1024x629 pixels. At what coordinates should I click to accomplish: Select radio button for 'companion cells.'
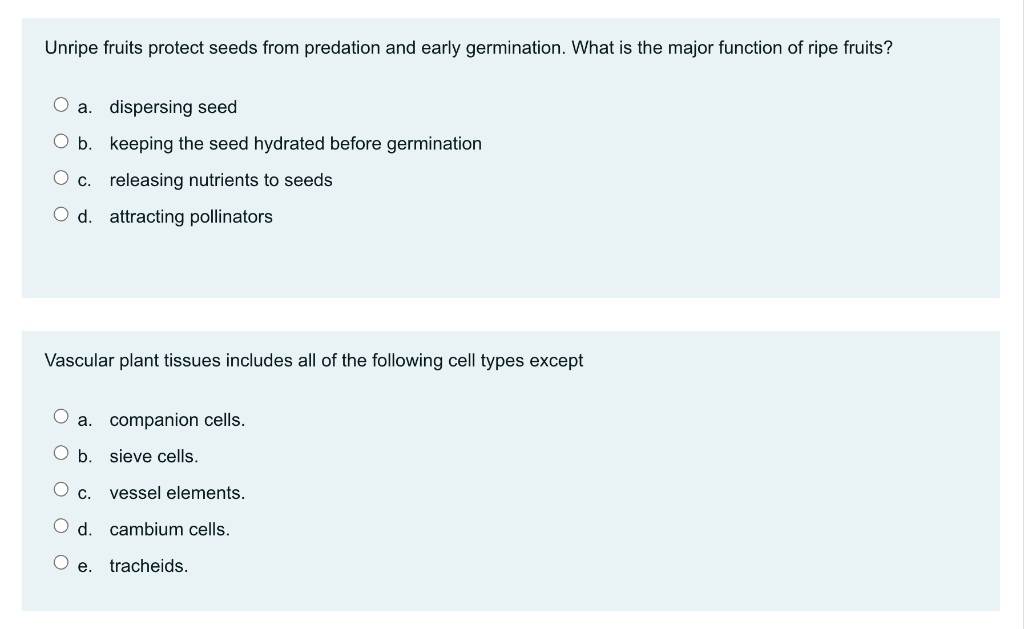62,419
